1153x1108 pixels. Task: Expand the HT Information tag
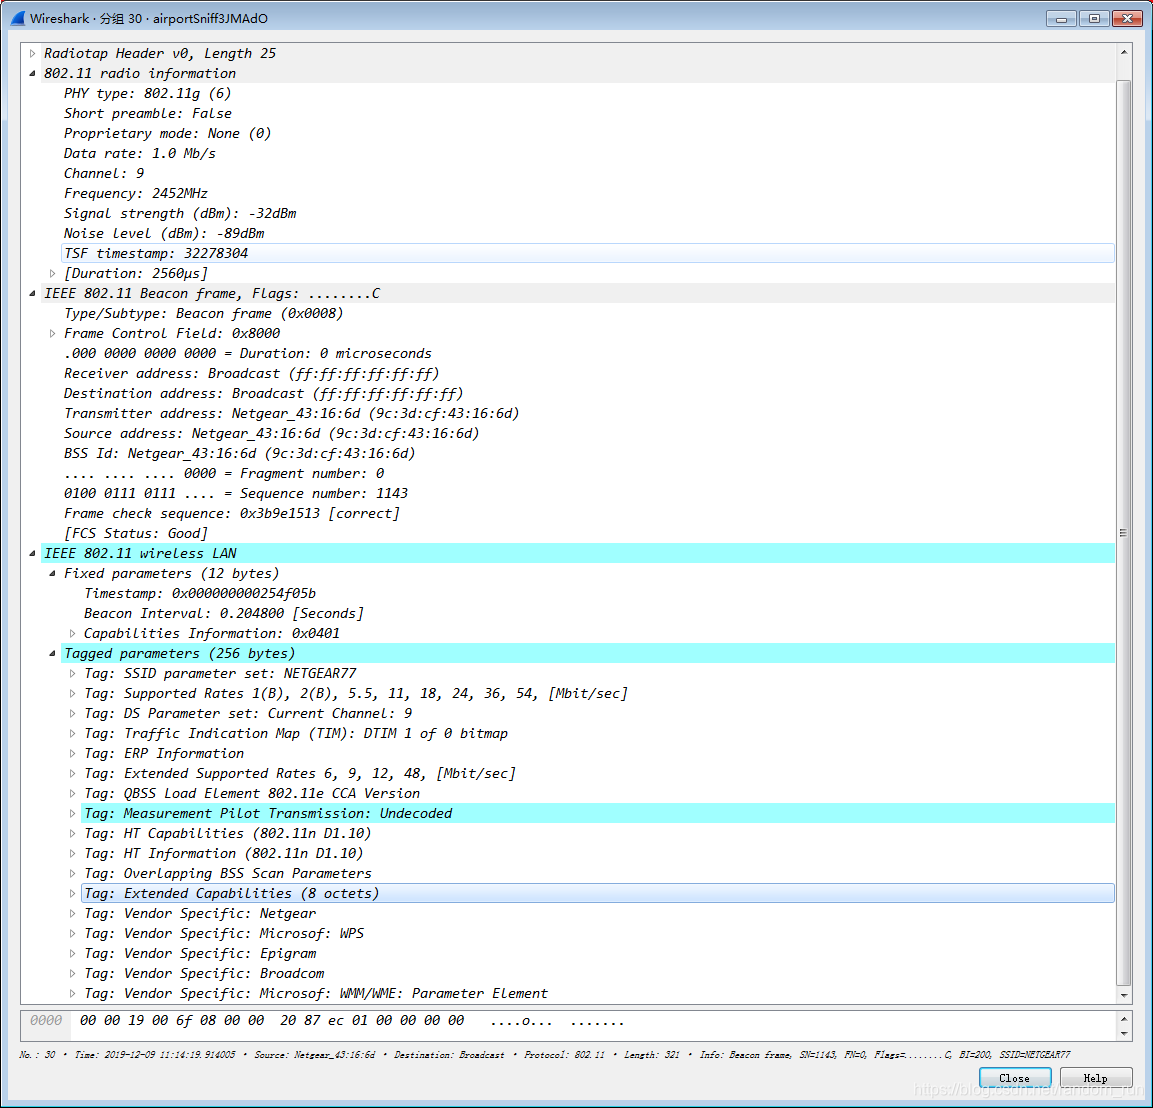(72, 854)
